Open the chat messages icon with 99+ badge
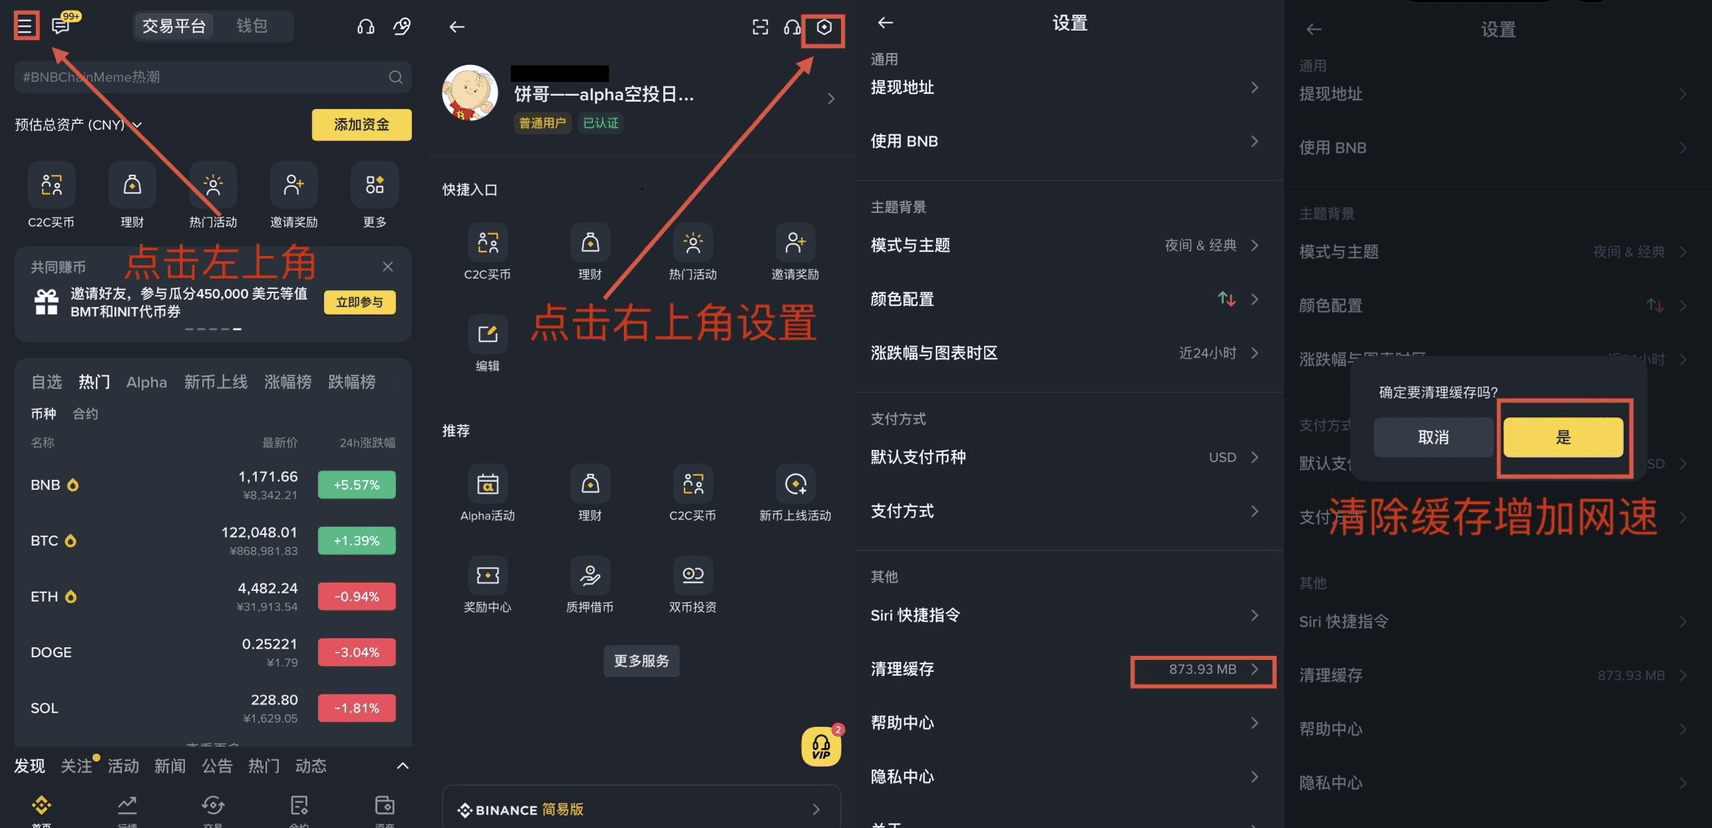1712x828 pixels. coord(62,24)
